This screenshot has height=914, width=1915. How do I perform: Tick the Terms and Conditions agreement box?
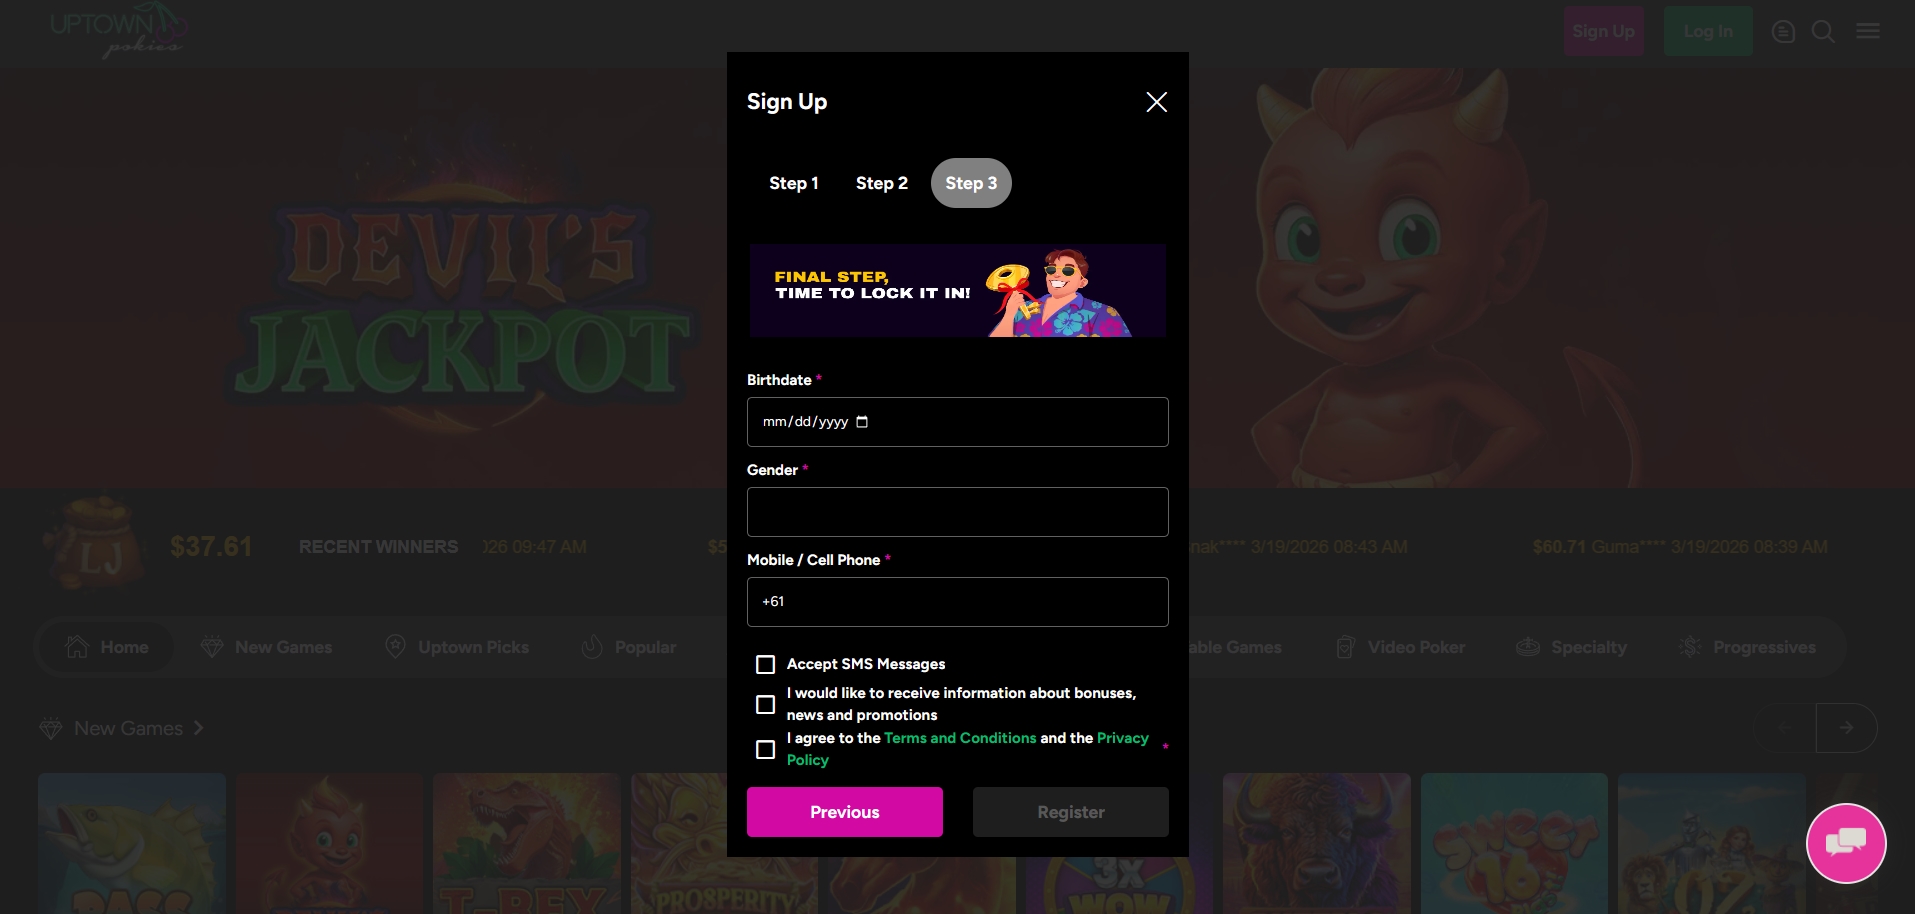point(766,749)
